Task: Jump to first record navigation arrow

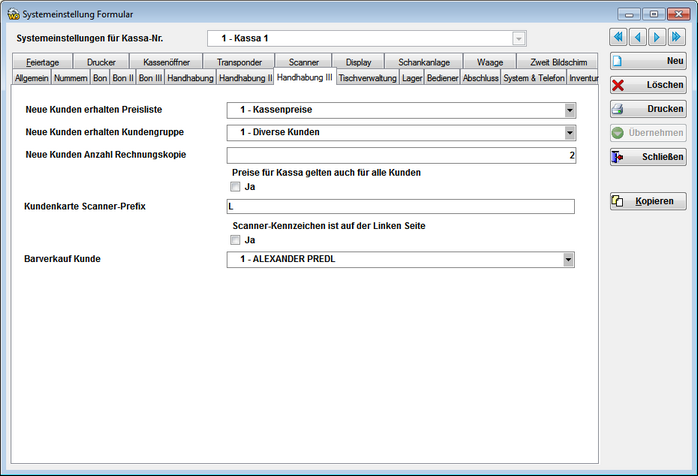Action: [x=618, y=37]
